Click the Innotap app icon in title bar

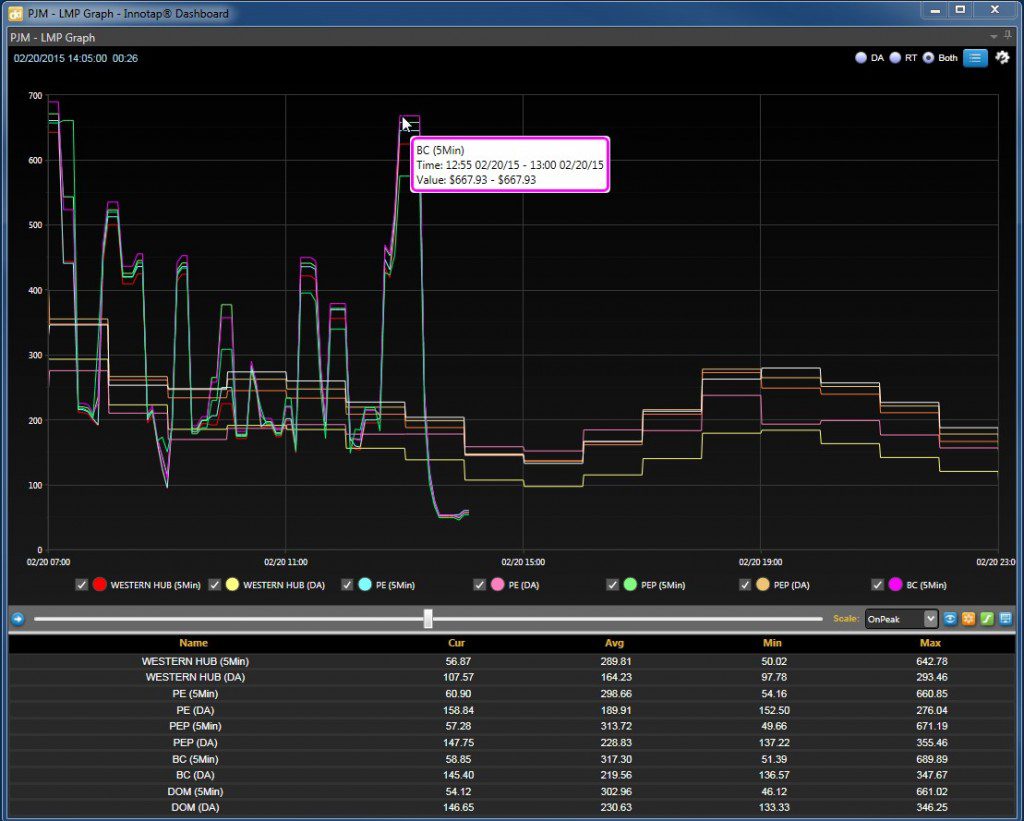click(x=15, y=13)
